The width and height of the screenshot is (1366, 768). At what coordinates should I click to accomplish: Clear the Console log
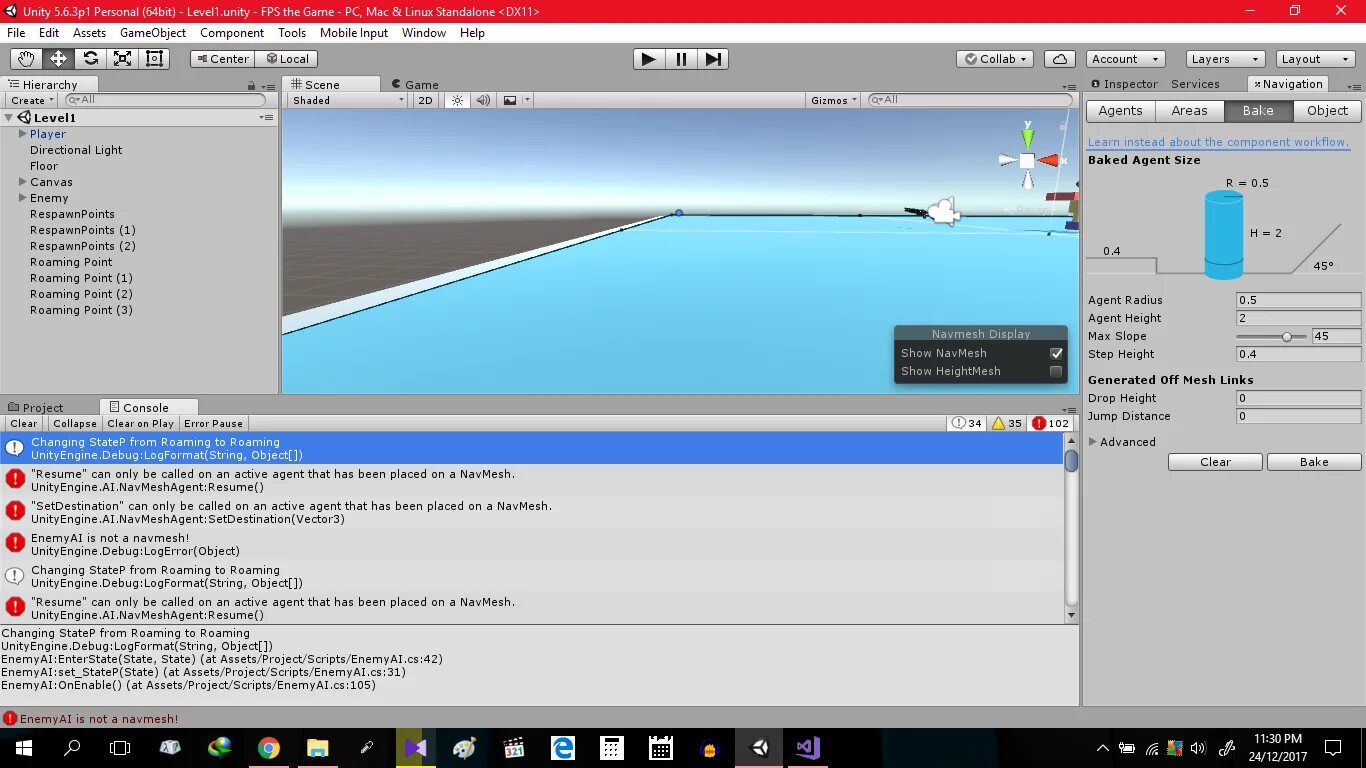(24, 423)
